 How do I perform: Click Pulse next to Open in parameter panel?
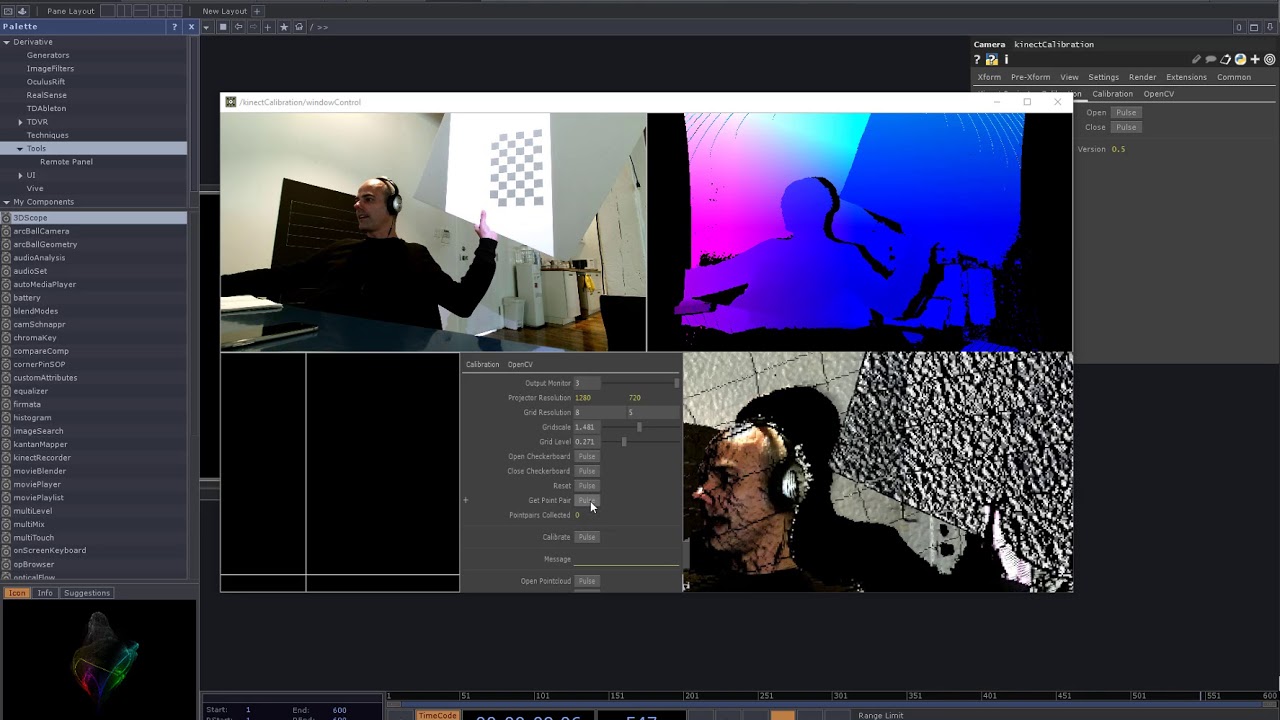1126,113
